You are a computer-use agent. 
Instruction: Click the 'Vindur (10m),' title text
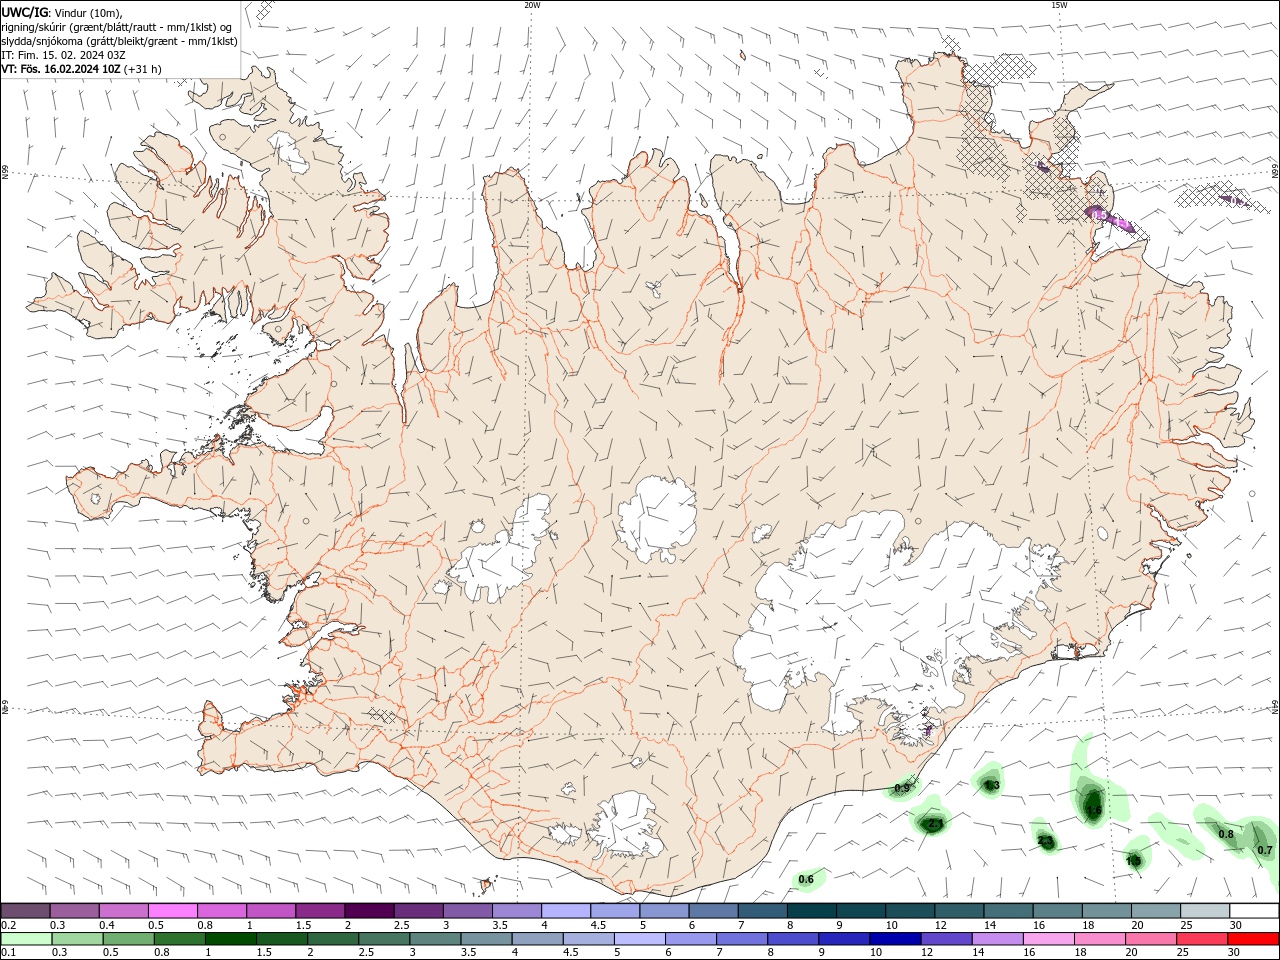pos(89,12)
